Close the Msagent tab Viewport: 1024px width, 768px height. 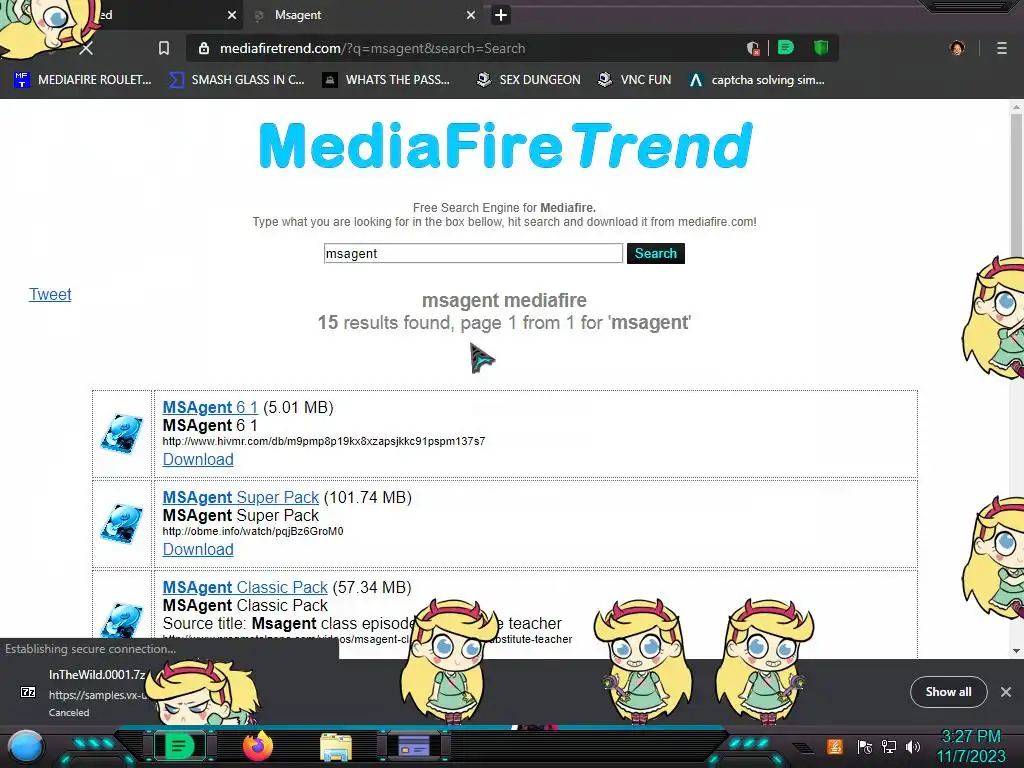pyautogui.click(x=471, y=15)
